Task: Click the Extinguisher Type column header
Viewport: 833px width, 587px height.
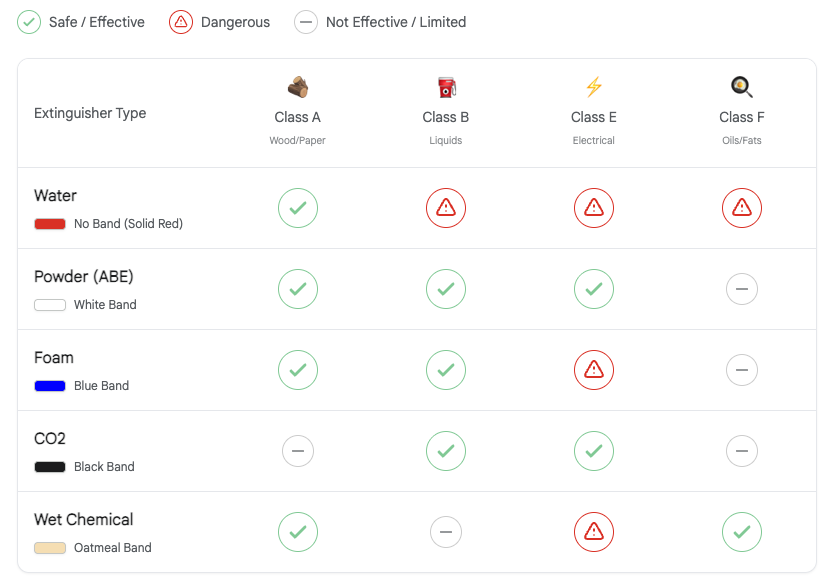Action: tap(90, 113)
